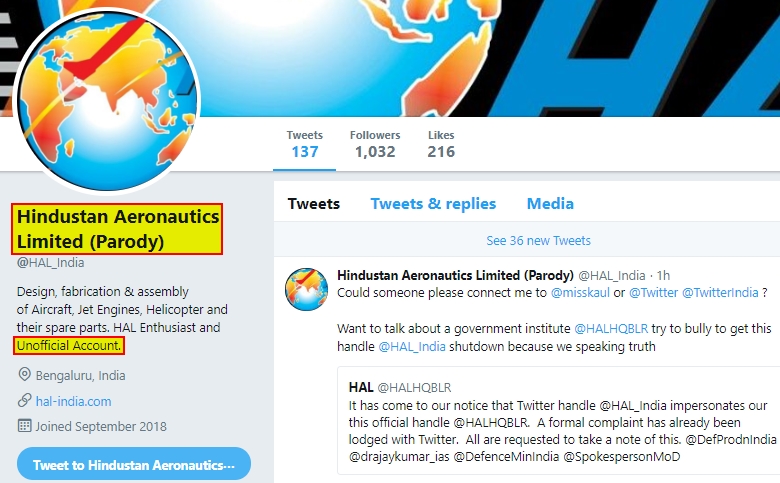
Task: Select the Tweets timeline tab
Action: tap(314, 203)
